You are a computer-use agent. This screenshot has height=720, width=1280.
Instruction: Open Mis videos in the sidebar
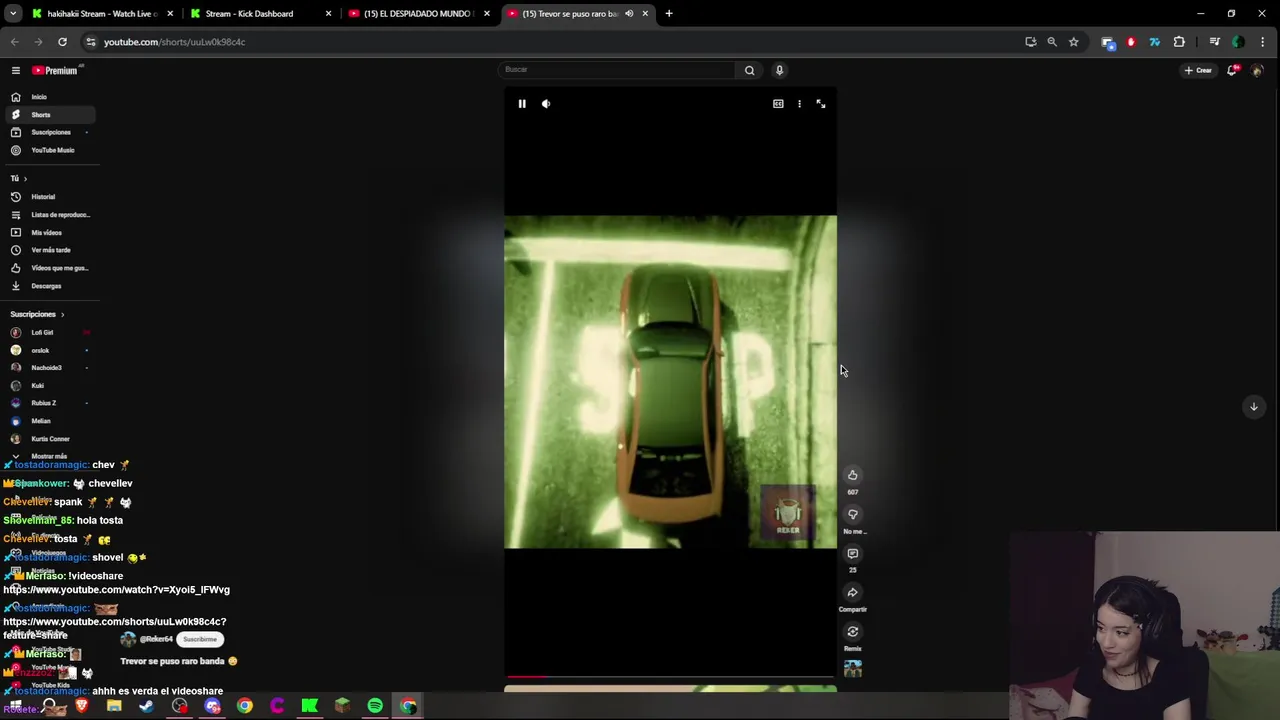[x=48, y=233]
